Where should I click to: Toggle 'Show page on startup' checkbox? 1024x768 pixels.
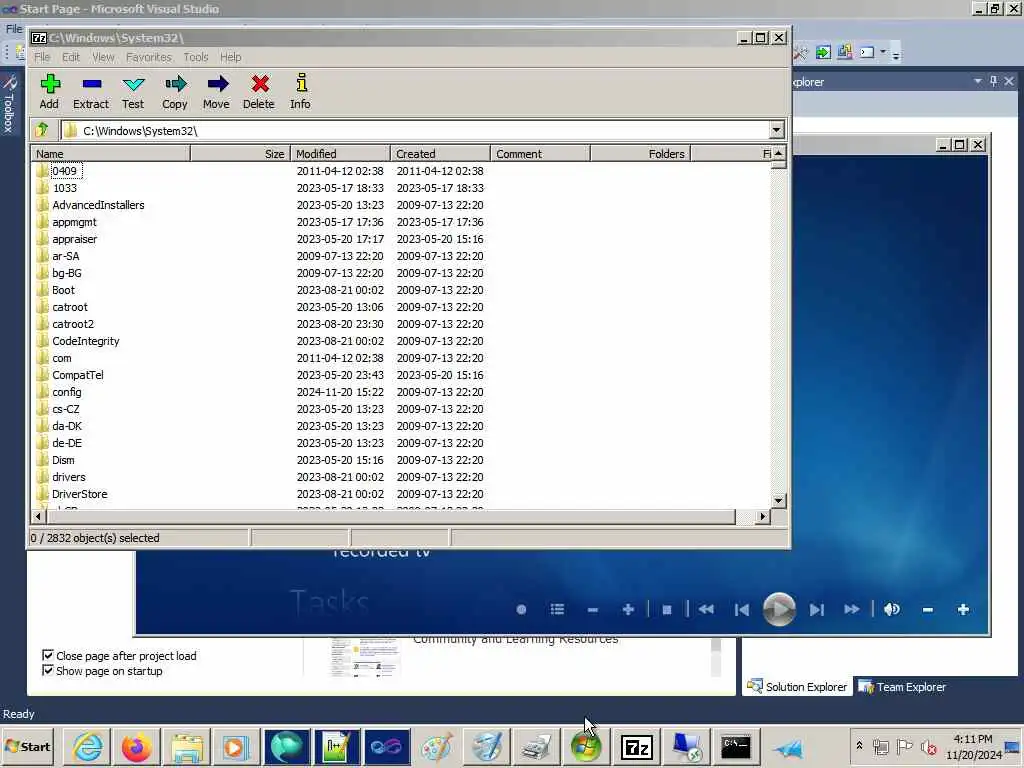tap(48, 670)
